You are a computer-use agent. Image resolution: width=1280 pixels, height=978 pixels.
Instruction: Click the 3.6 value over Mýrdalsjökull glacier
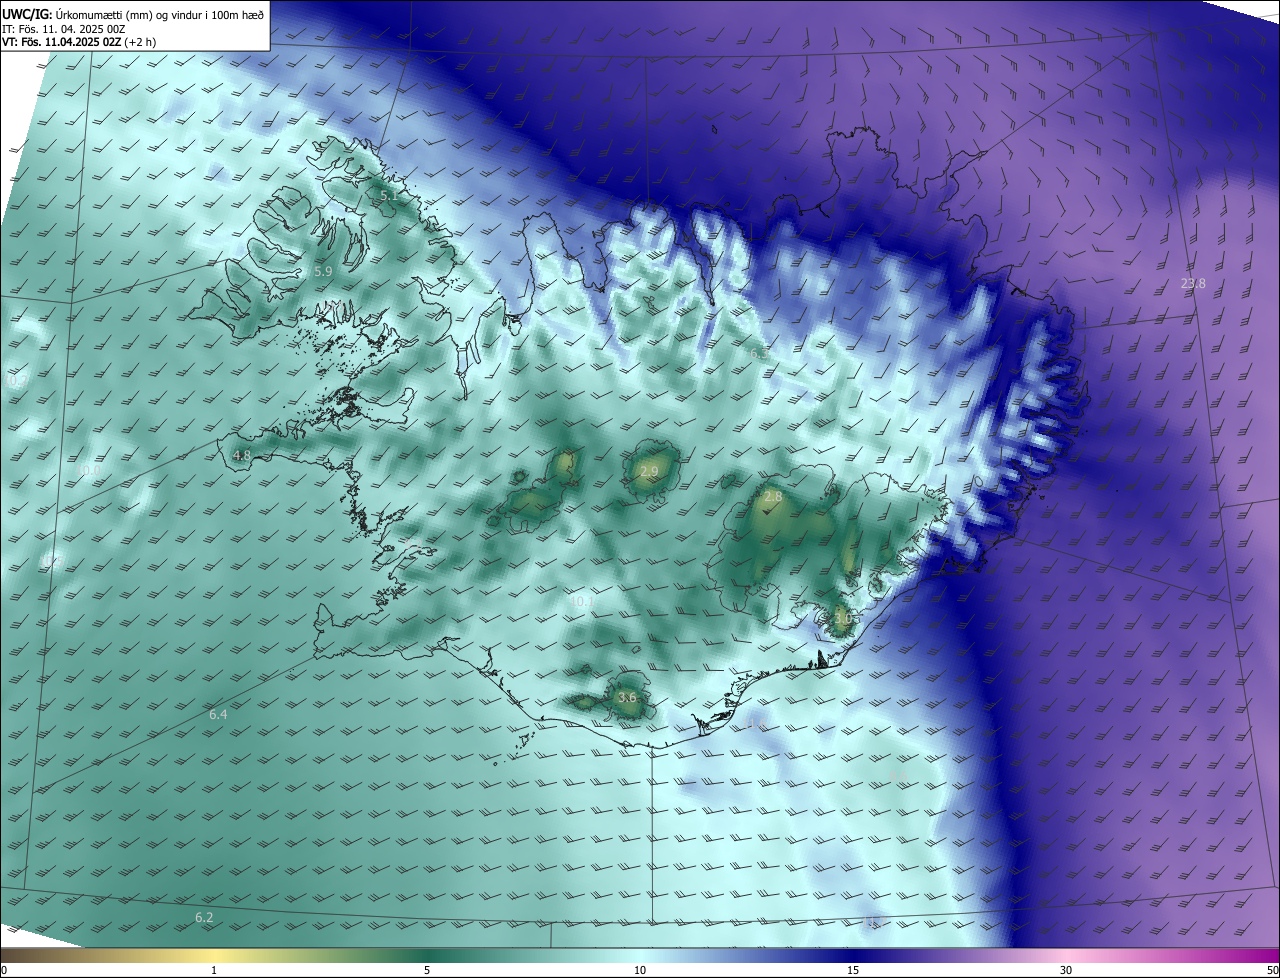[627, 697]
